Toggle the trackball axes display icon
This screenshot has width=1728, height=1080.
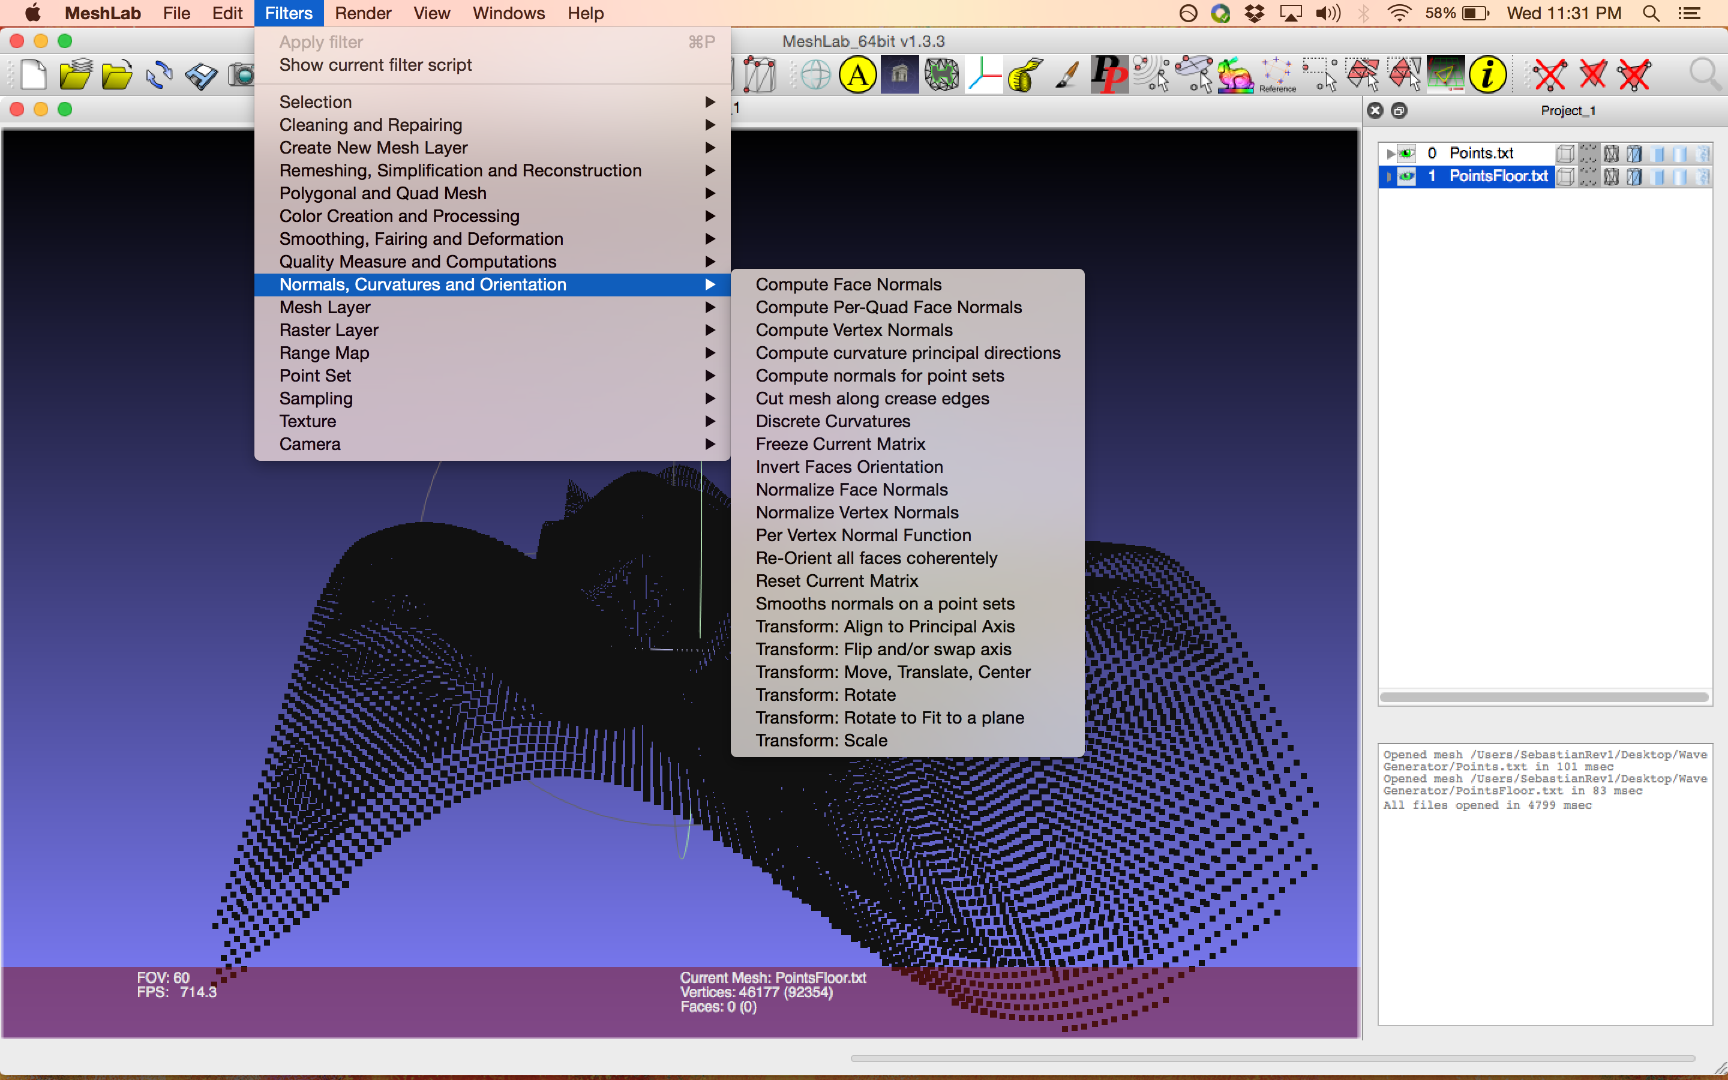(984, 74)
